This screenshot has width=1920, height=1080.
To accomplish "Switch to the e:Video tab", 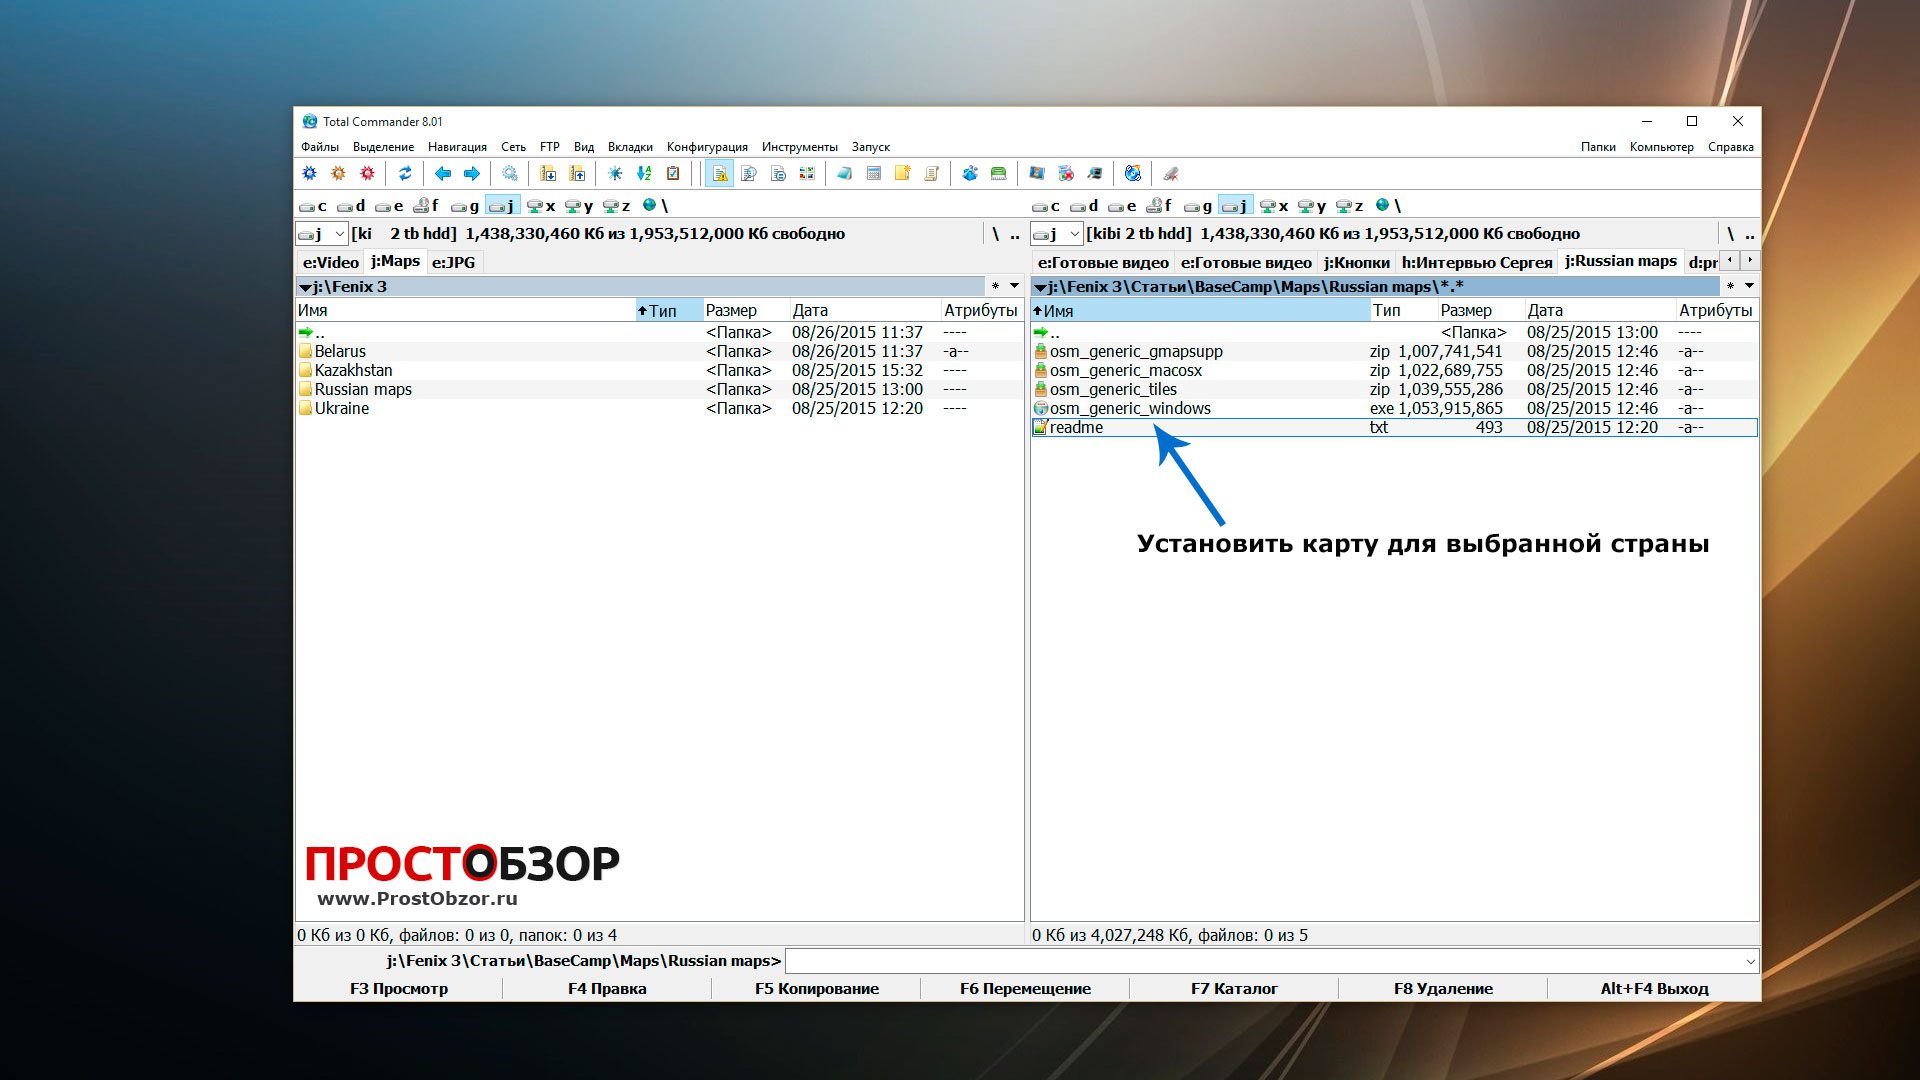I will pyautogui.click(x=330, y=262).
